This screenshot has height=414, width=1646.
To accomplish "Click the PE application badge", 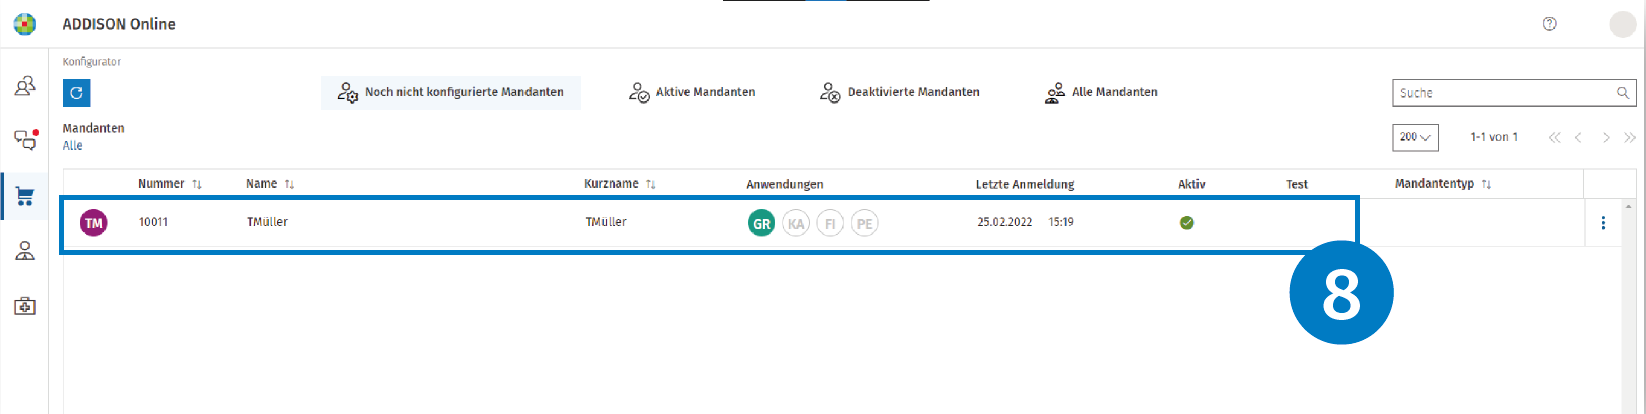I will click(x=865, y=223).
